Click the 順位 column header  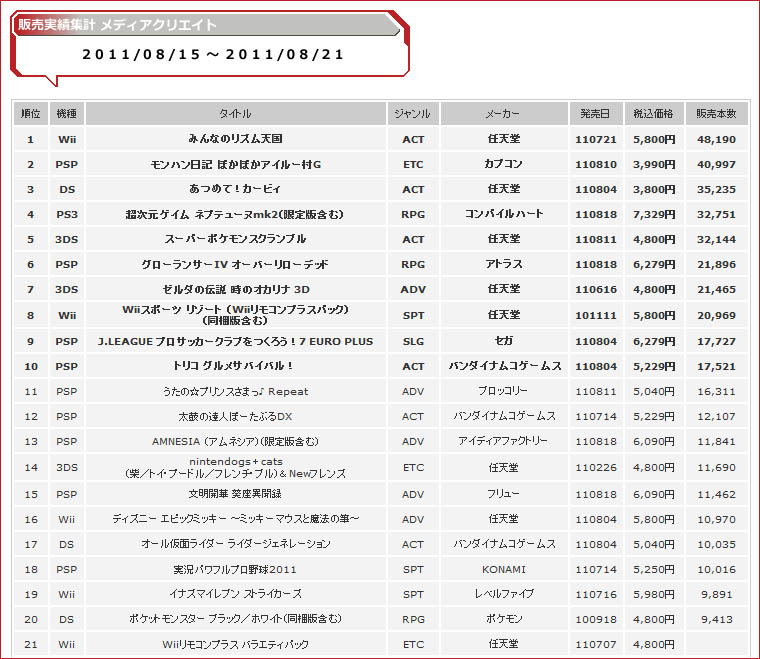31,113
